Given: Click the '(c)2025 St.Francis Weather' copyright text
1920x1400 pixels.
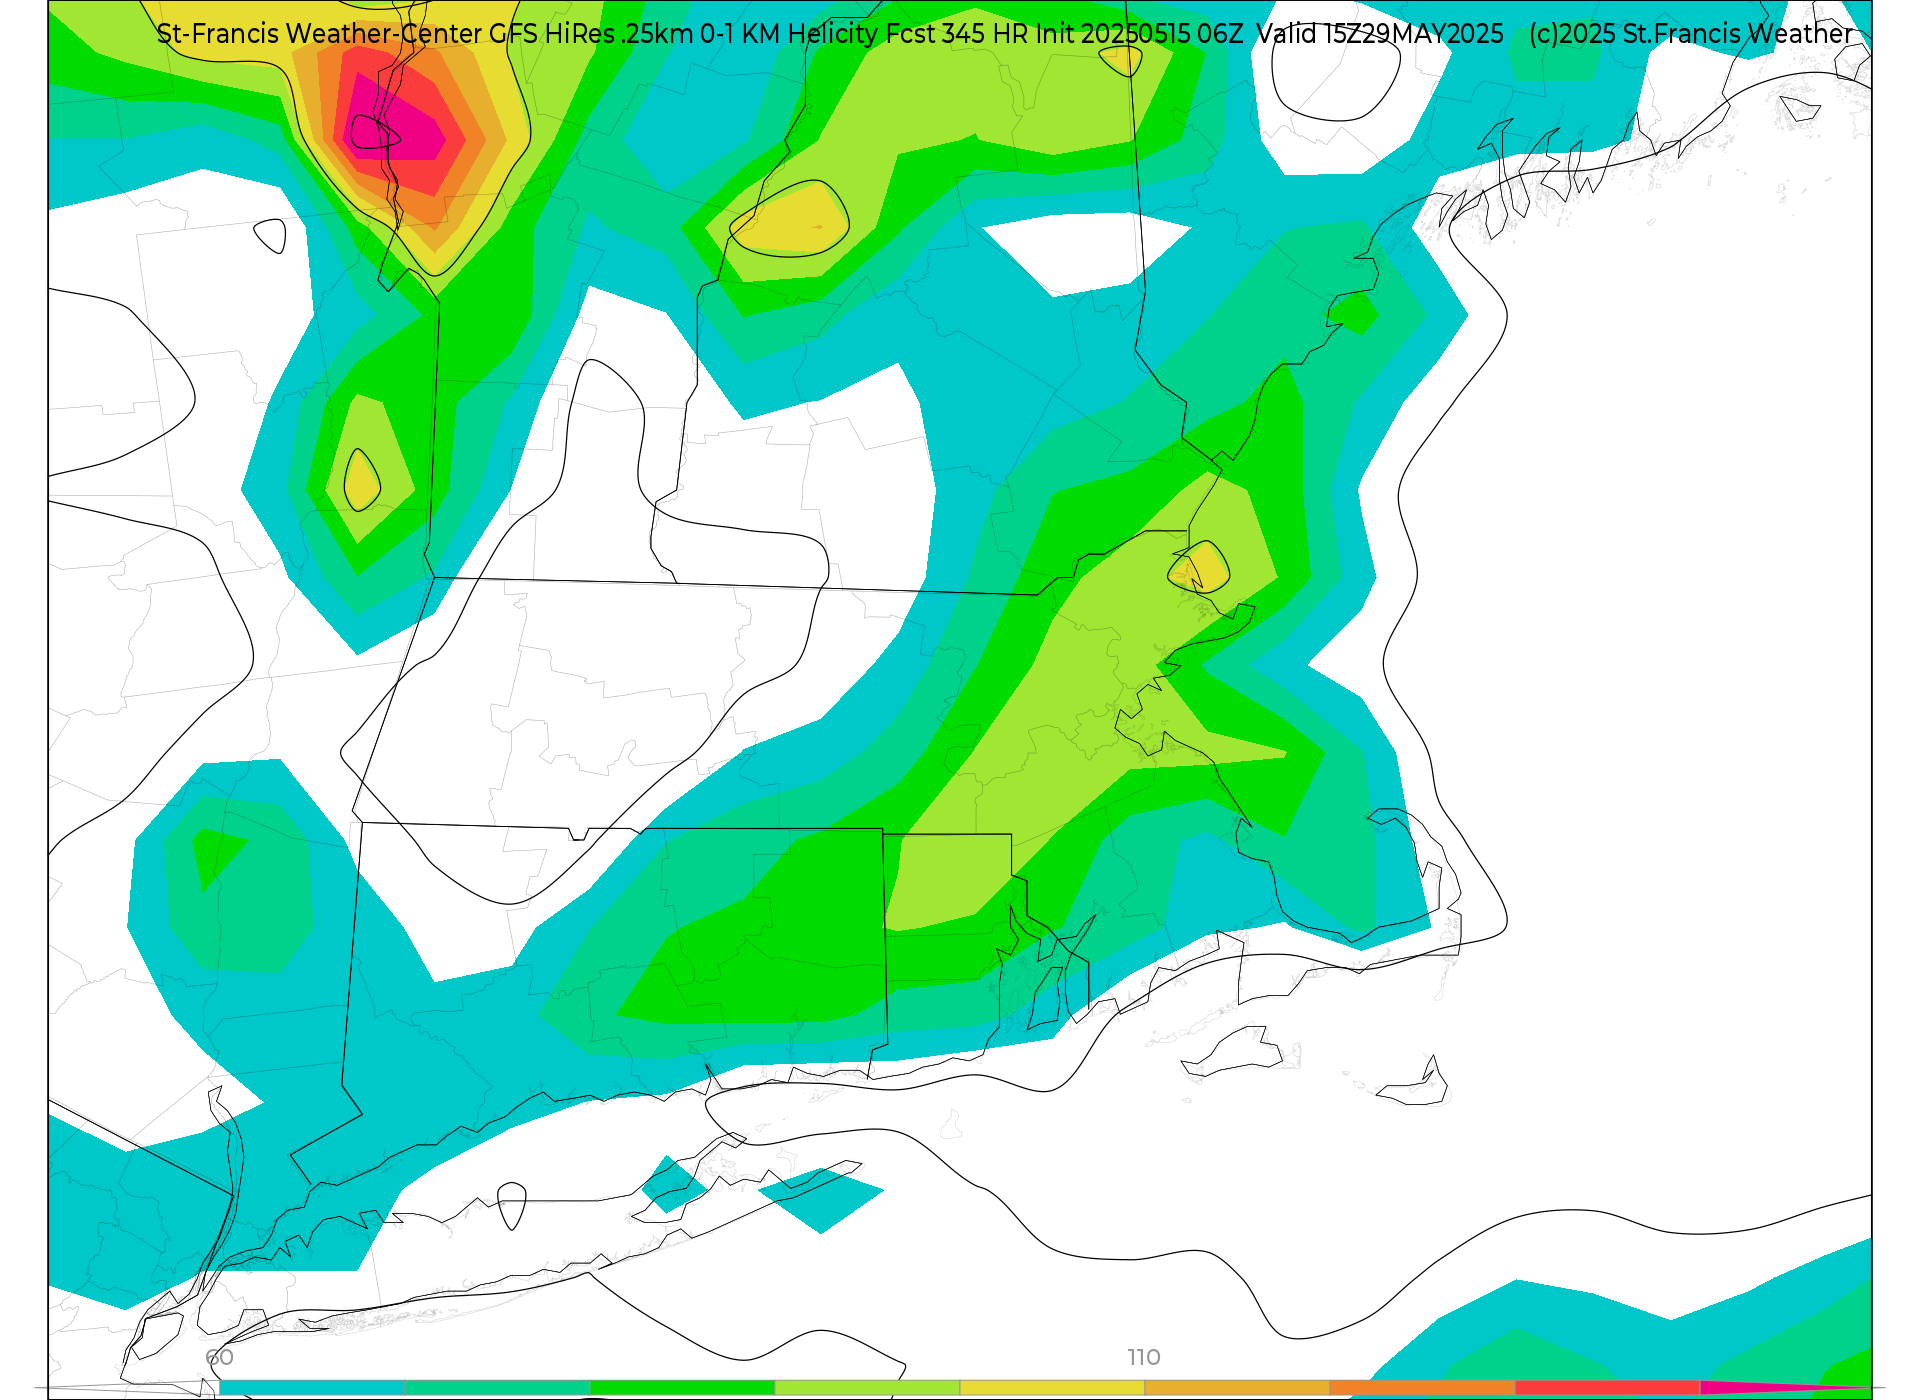Looking at the screenshot, I should point(1691,34).
